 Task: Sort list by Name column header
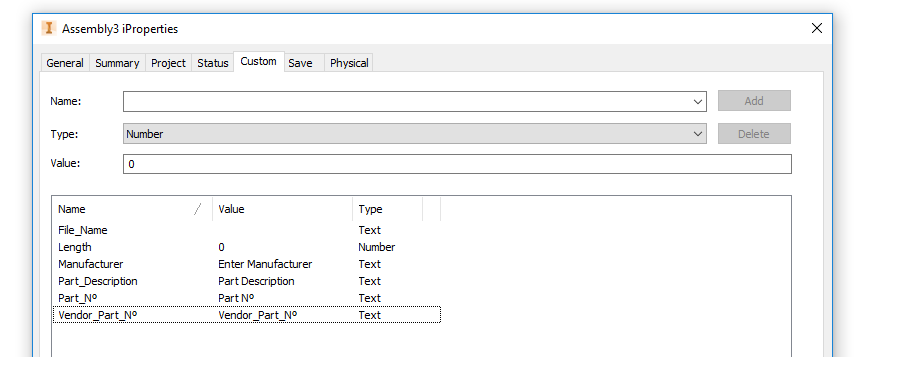(x=132, y=209)
